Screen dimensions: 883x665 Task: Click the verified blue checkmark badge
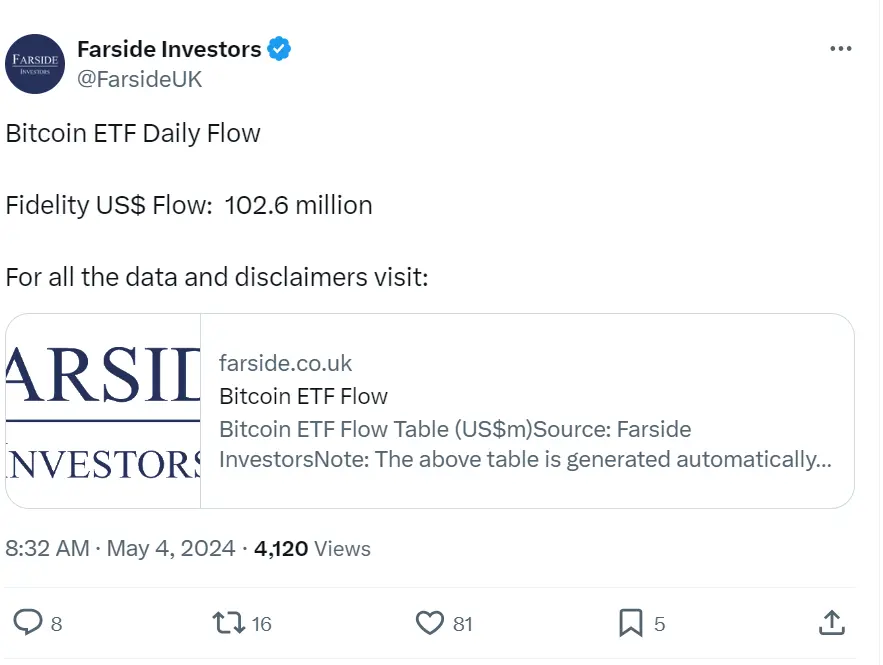tap(279, 47)
